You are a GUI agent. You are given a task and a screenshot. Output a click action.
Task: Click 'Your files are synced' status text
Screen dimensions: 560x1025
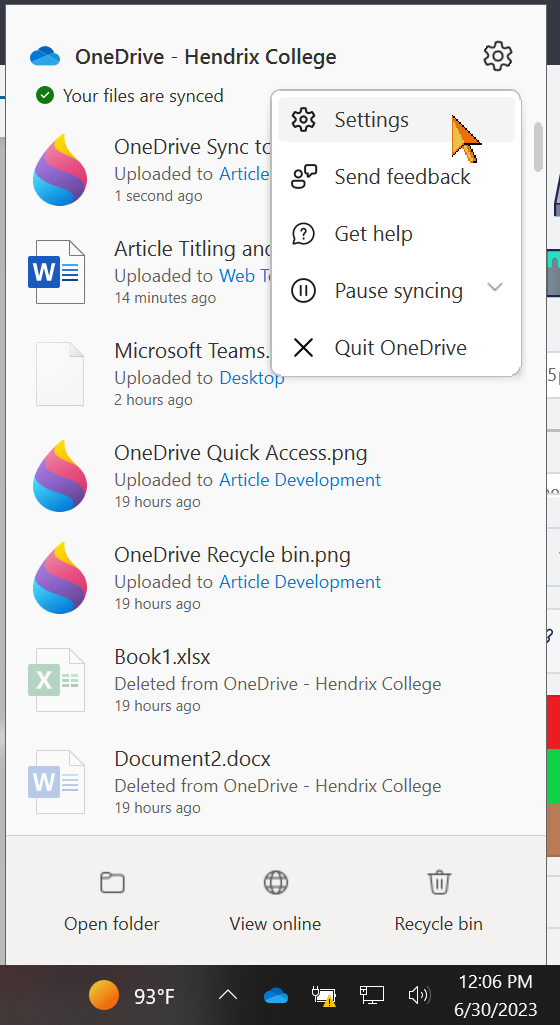[x=143, y=96]
